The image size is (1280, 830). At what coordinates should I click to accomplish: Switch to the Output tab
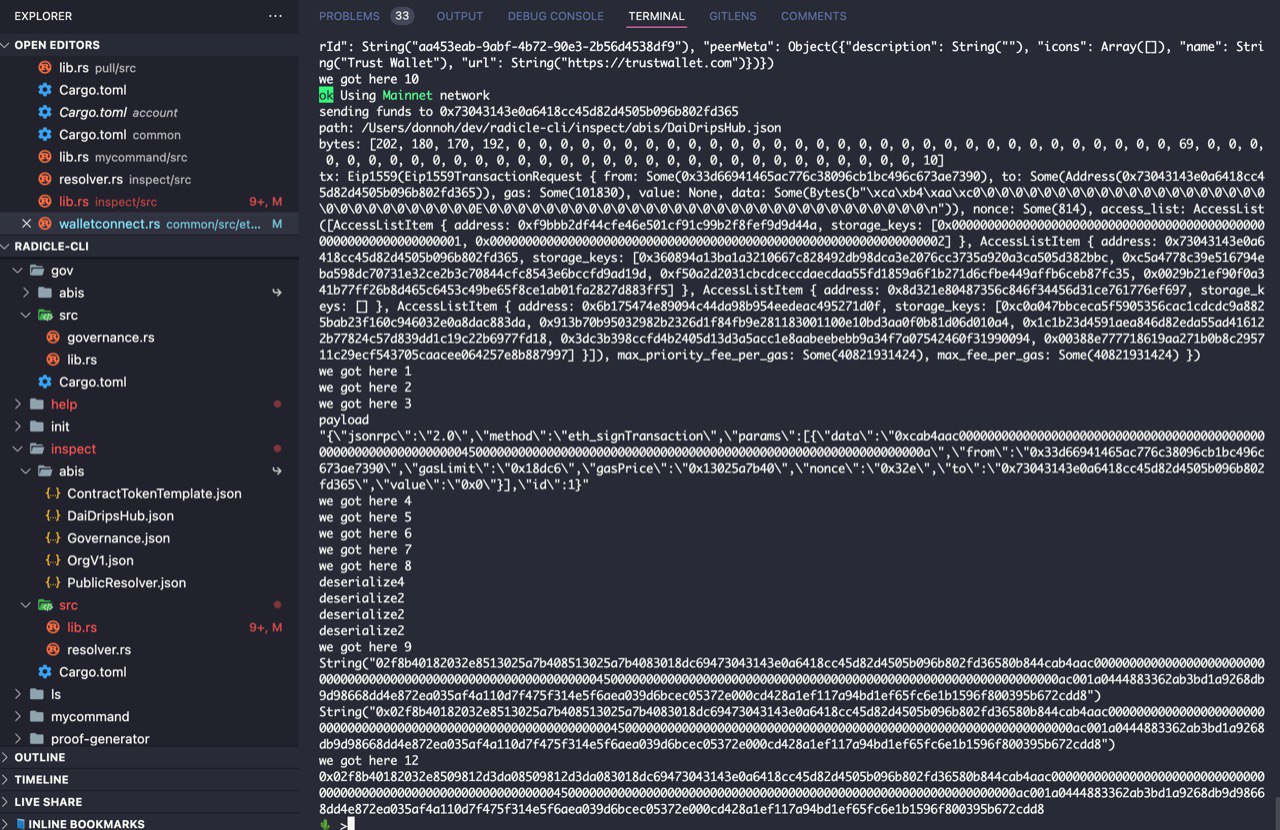coord(460,16)
